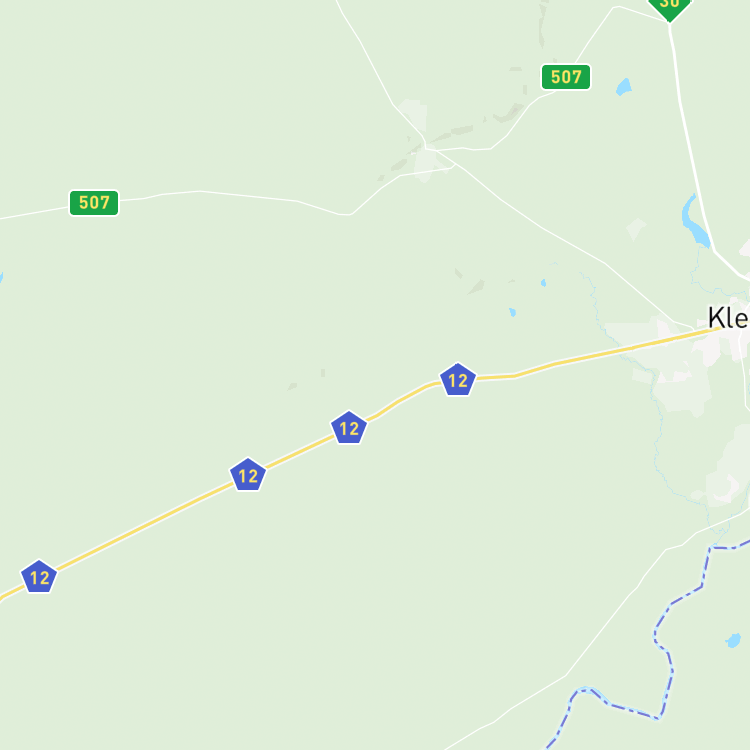The image size is (750, 750).
Task: Click the small blue pond beside the upper 507 shield
Action: click(624, 87)
